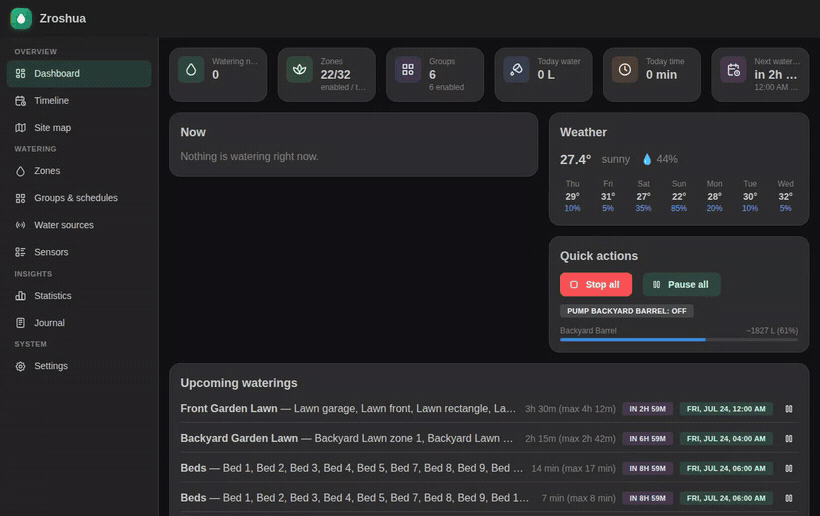Click the Water sources signal icon
This screenshot has width=820, height=516.
20,225
